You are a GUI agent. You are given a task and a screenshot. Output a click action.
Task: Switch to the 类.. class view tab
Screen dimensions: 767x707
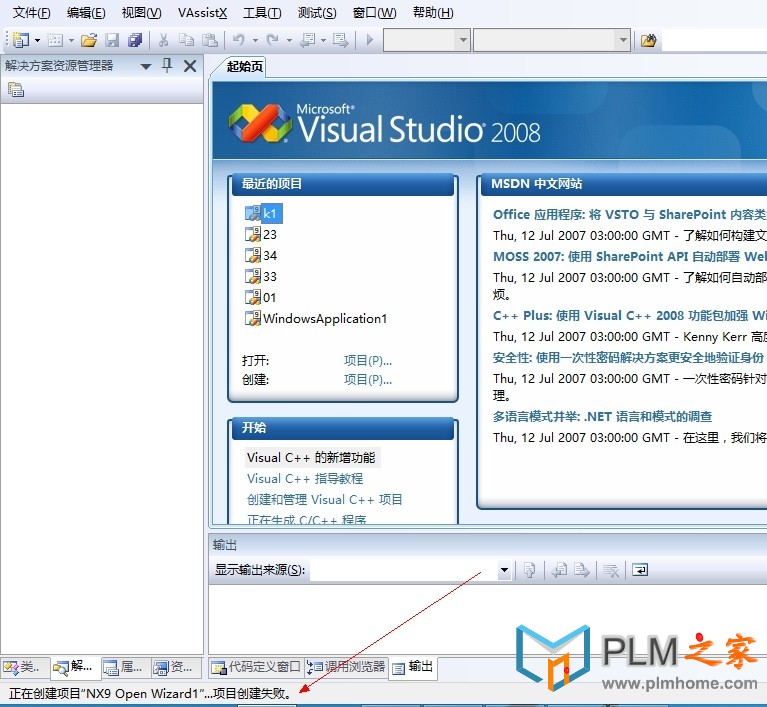pos(23,667)
